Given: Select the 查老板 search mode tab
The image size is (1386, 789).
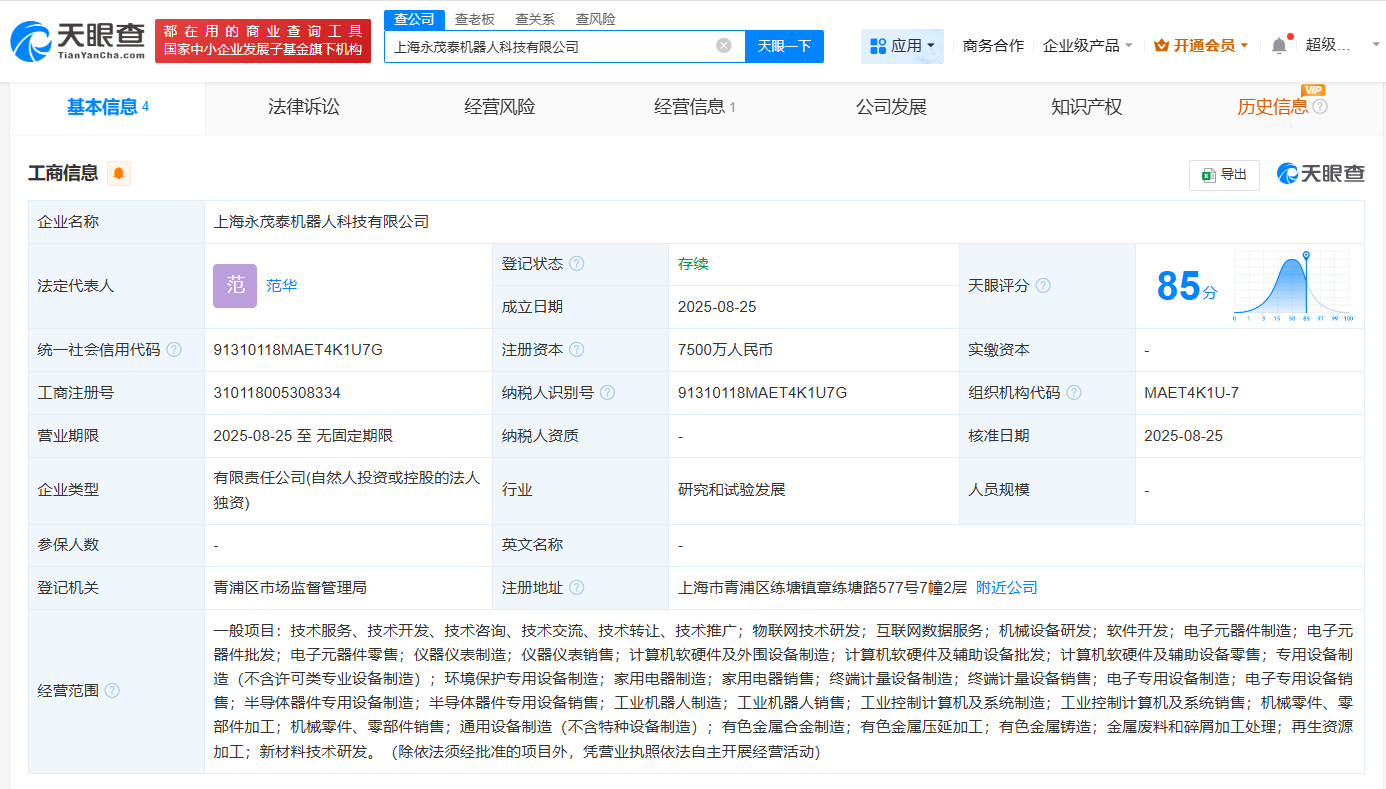Looking at the screenshot, I should coord(475,19).
